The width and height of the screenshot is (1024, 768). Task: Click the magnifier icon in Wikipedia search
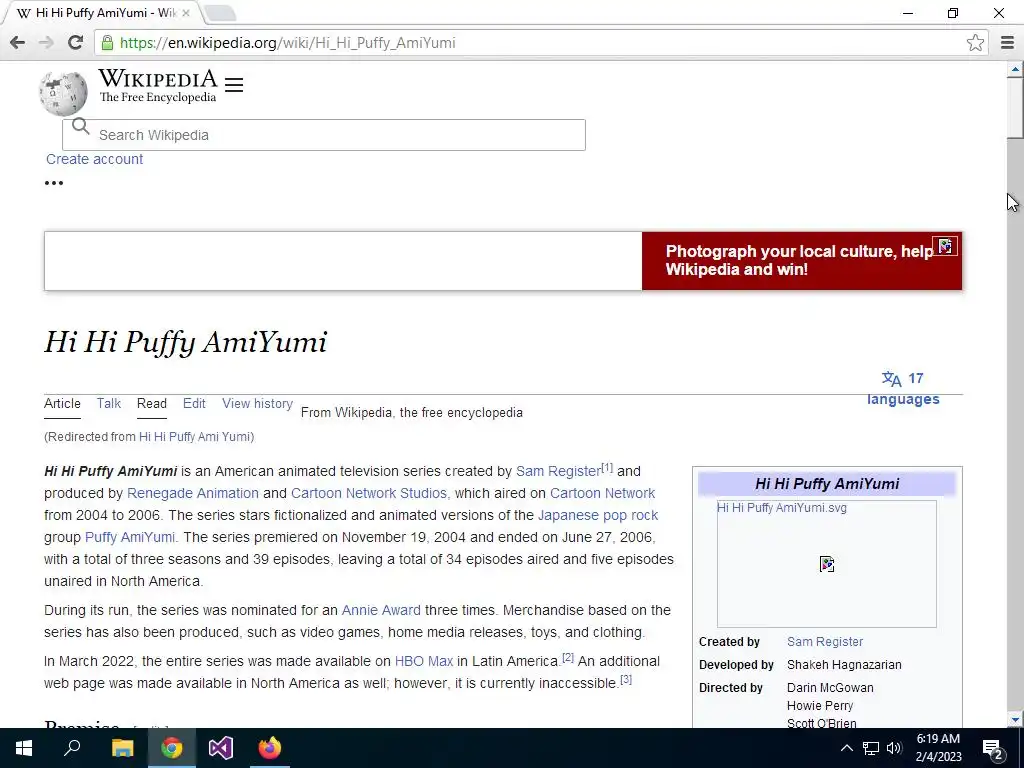pos(80,126)
